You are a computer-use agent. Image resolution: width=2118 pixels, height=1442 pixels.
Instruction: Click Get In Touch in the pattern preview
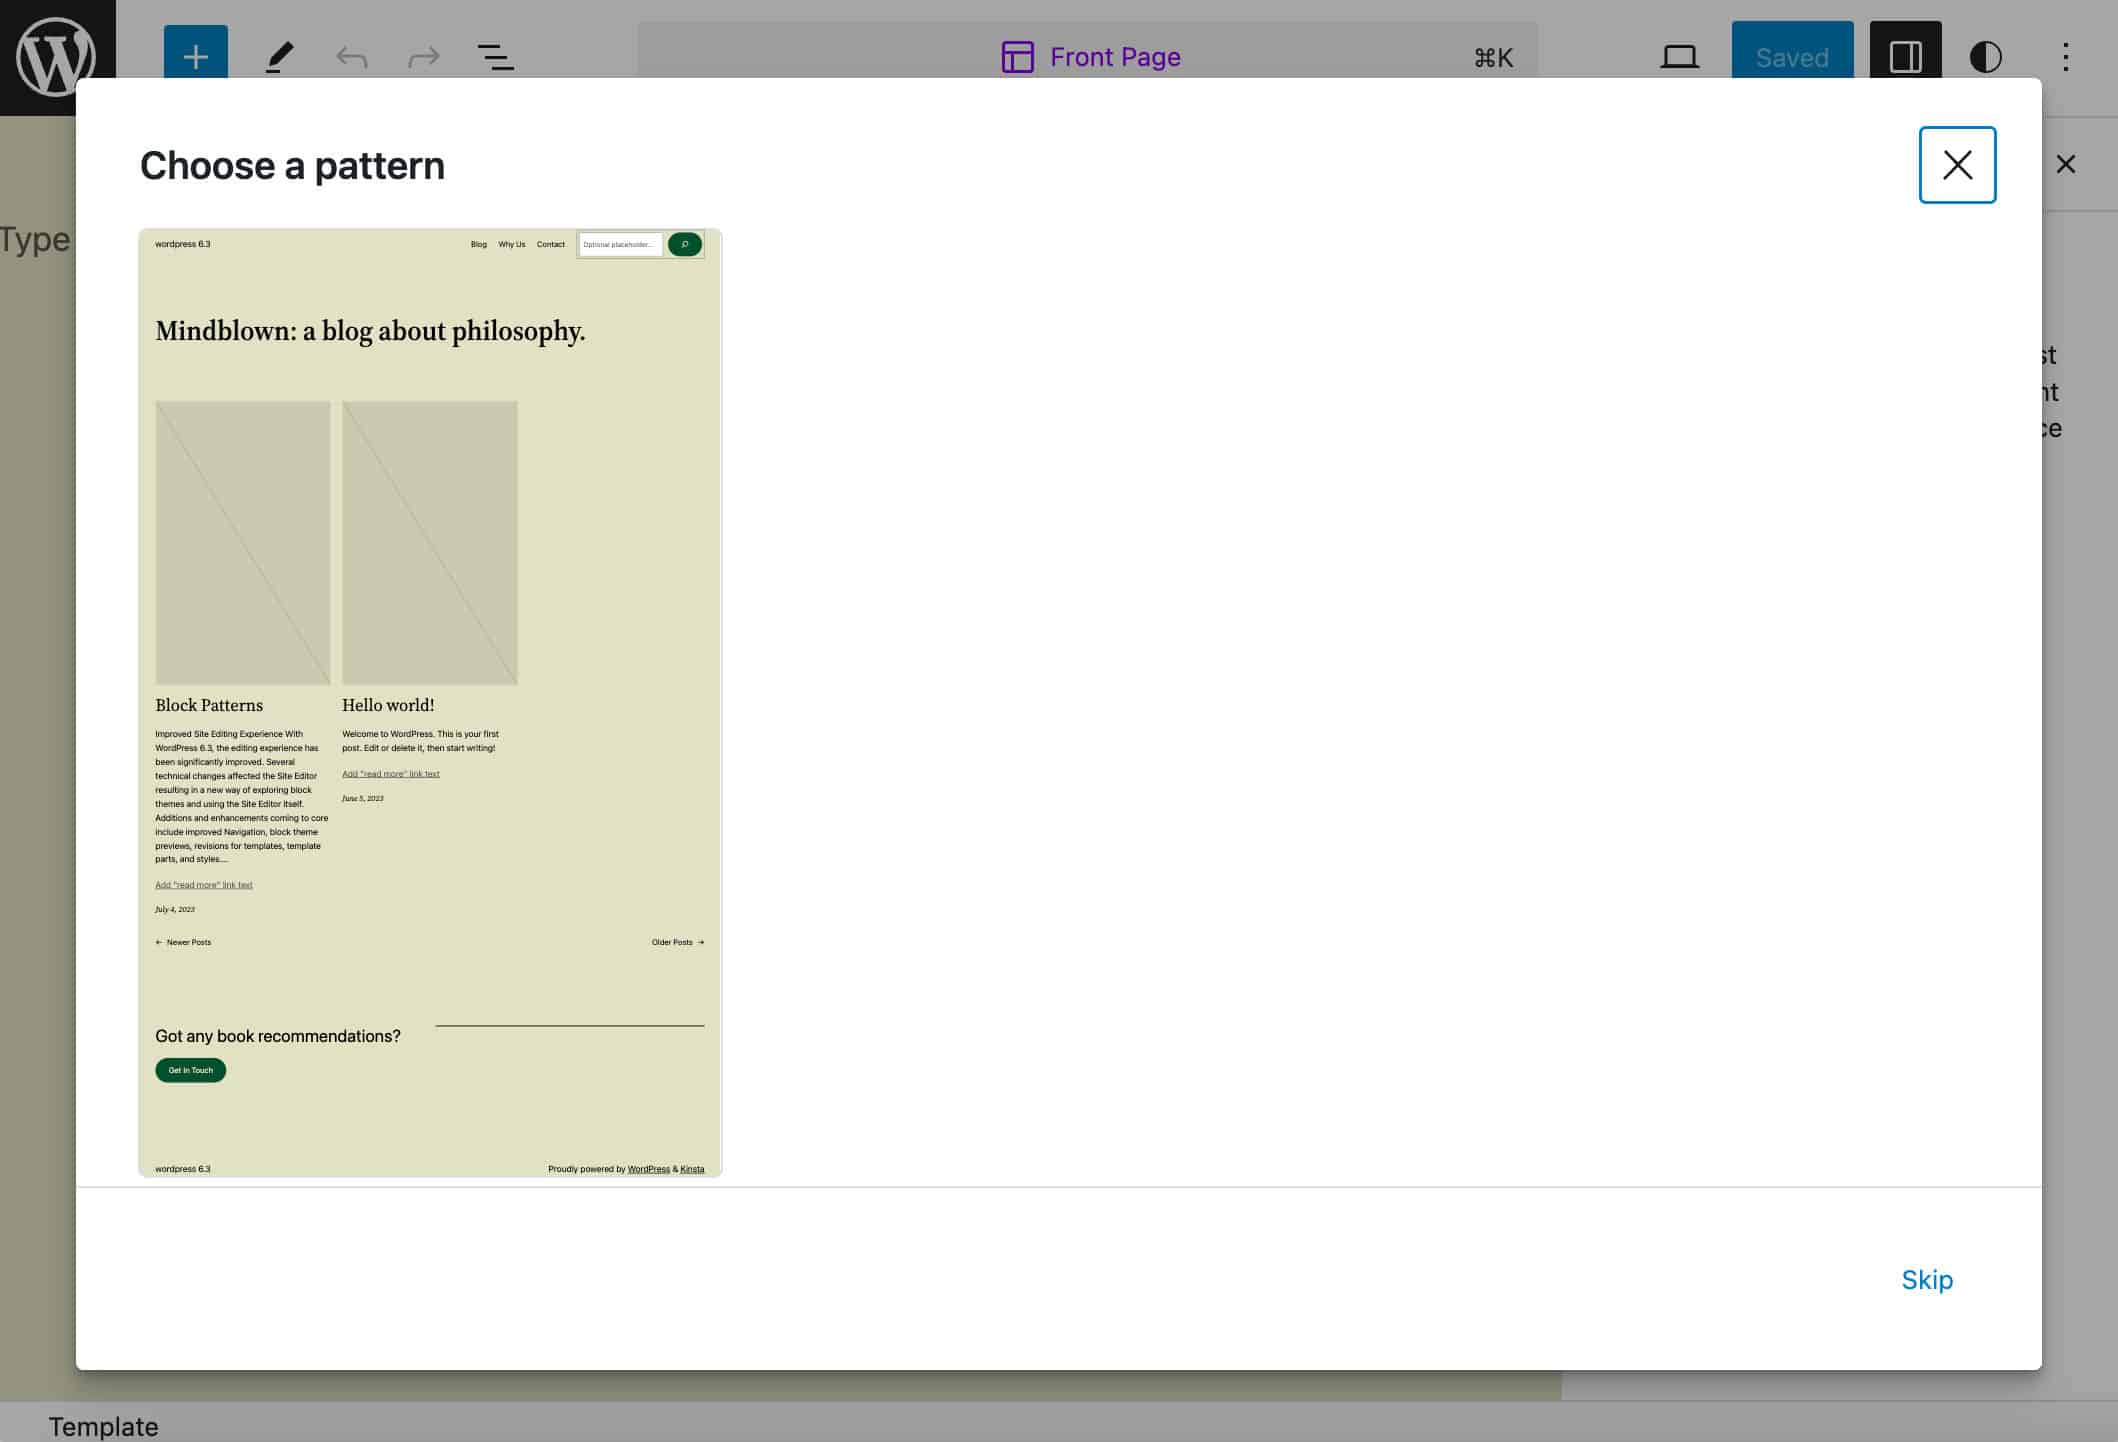pos(189,1070)
